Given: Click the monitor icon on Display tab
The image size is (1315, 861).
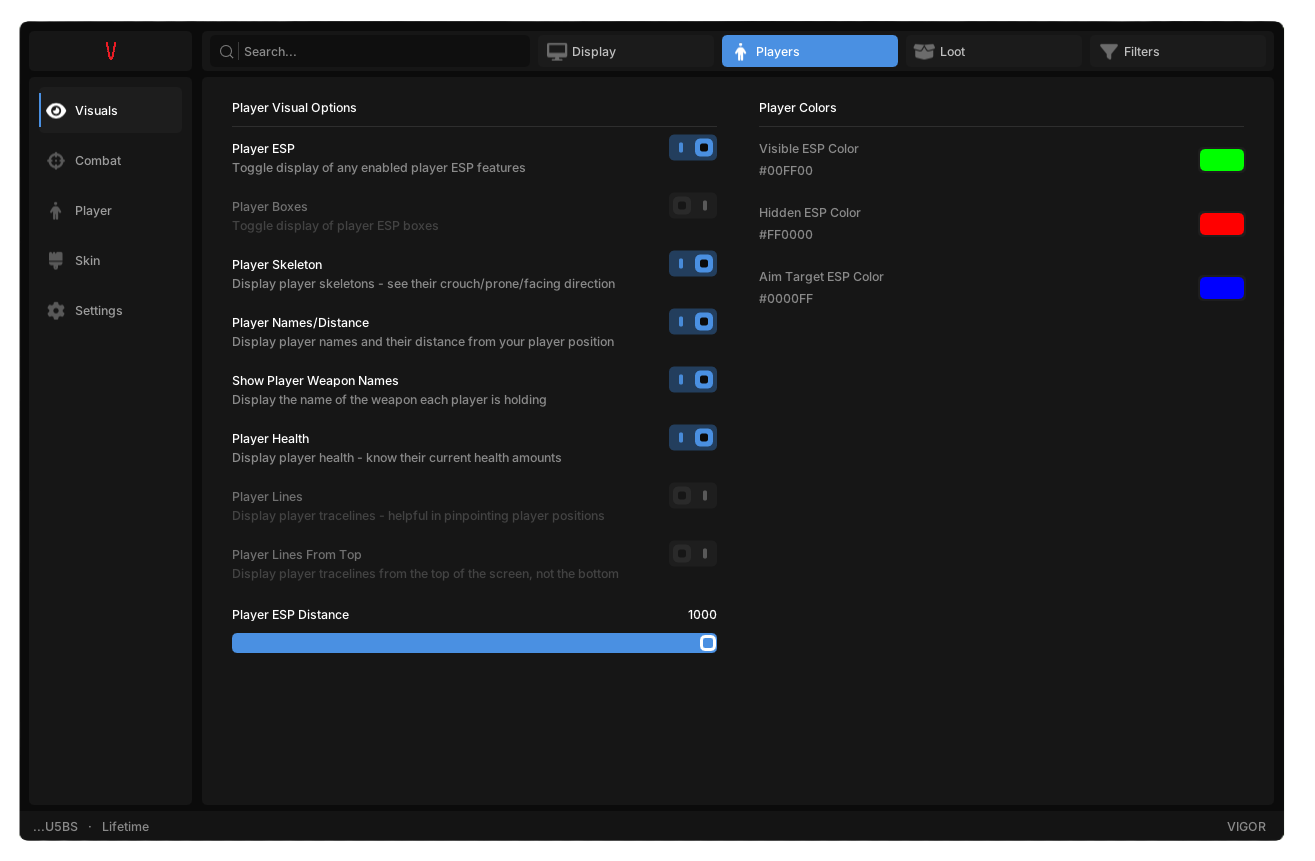Looking at the screenshot, I should pos(557,51).
